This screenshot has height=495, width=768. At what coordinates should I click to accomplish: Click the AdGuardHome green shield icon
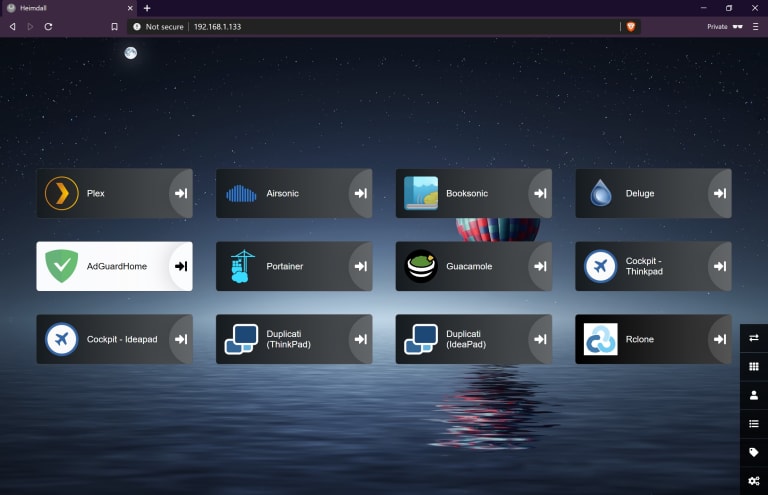(62, 266)
